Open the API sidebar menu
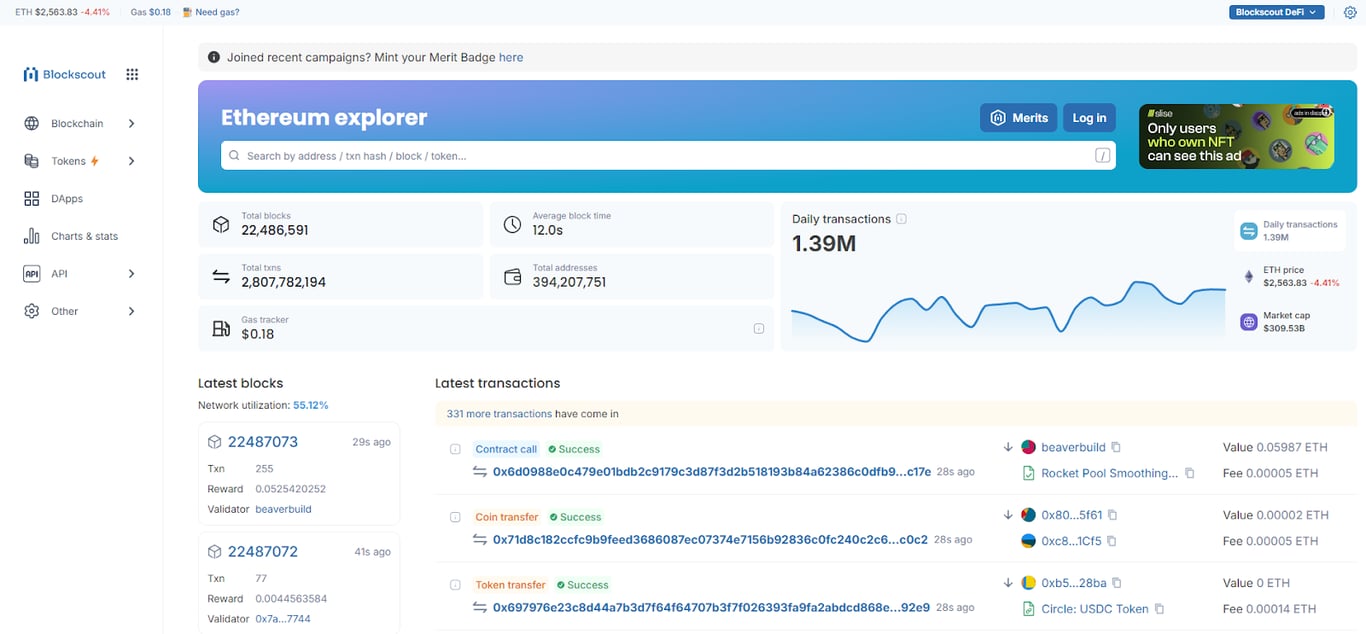The image size is (1366, 634). click(80, 274)
